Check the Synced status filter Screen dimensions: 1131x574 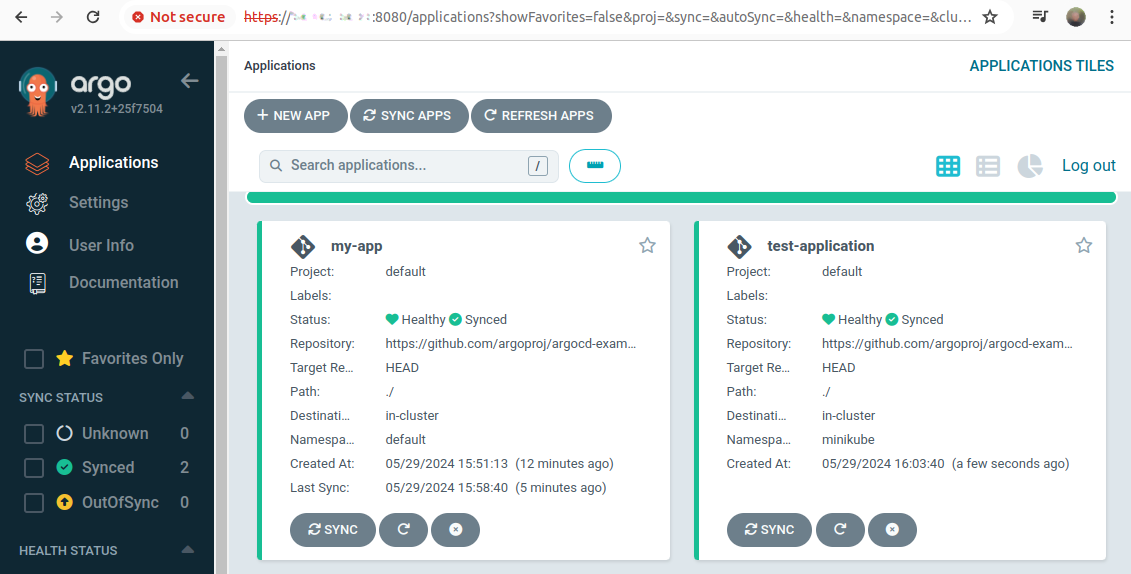point(34,468)
